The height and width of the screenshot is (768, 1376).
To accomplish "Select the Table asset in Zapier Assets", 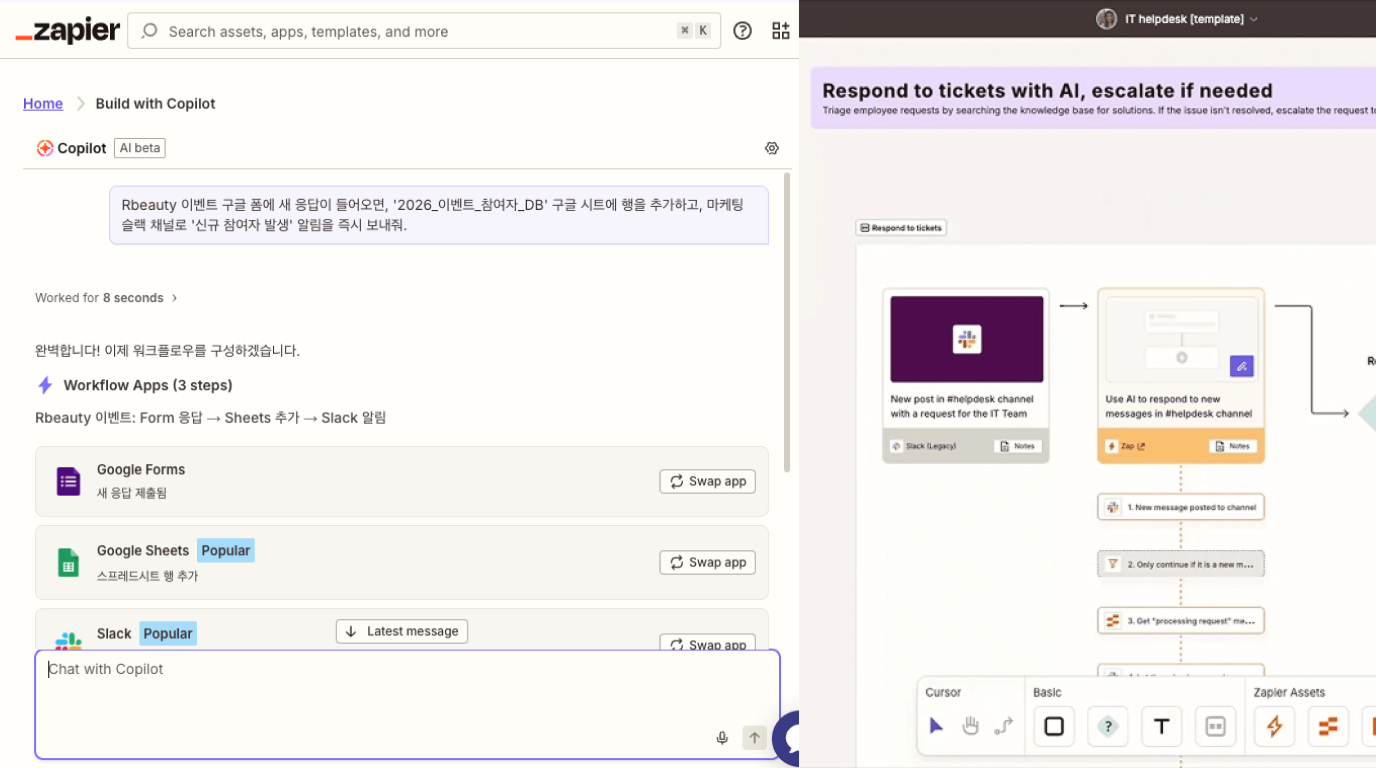I will (1328, 727).
